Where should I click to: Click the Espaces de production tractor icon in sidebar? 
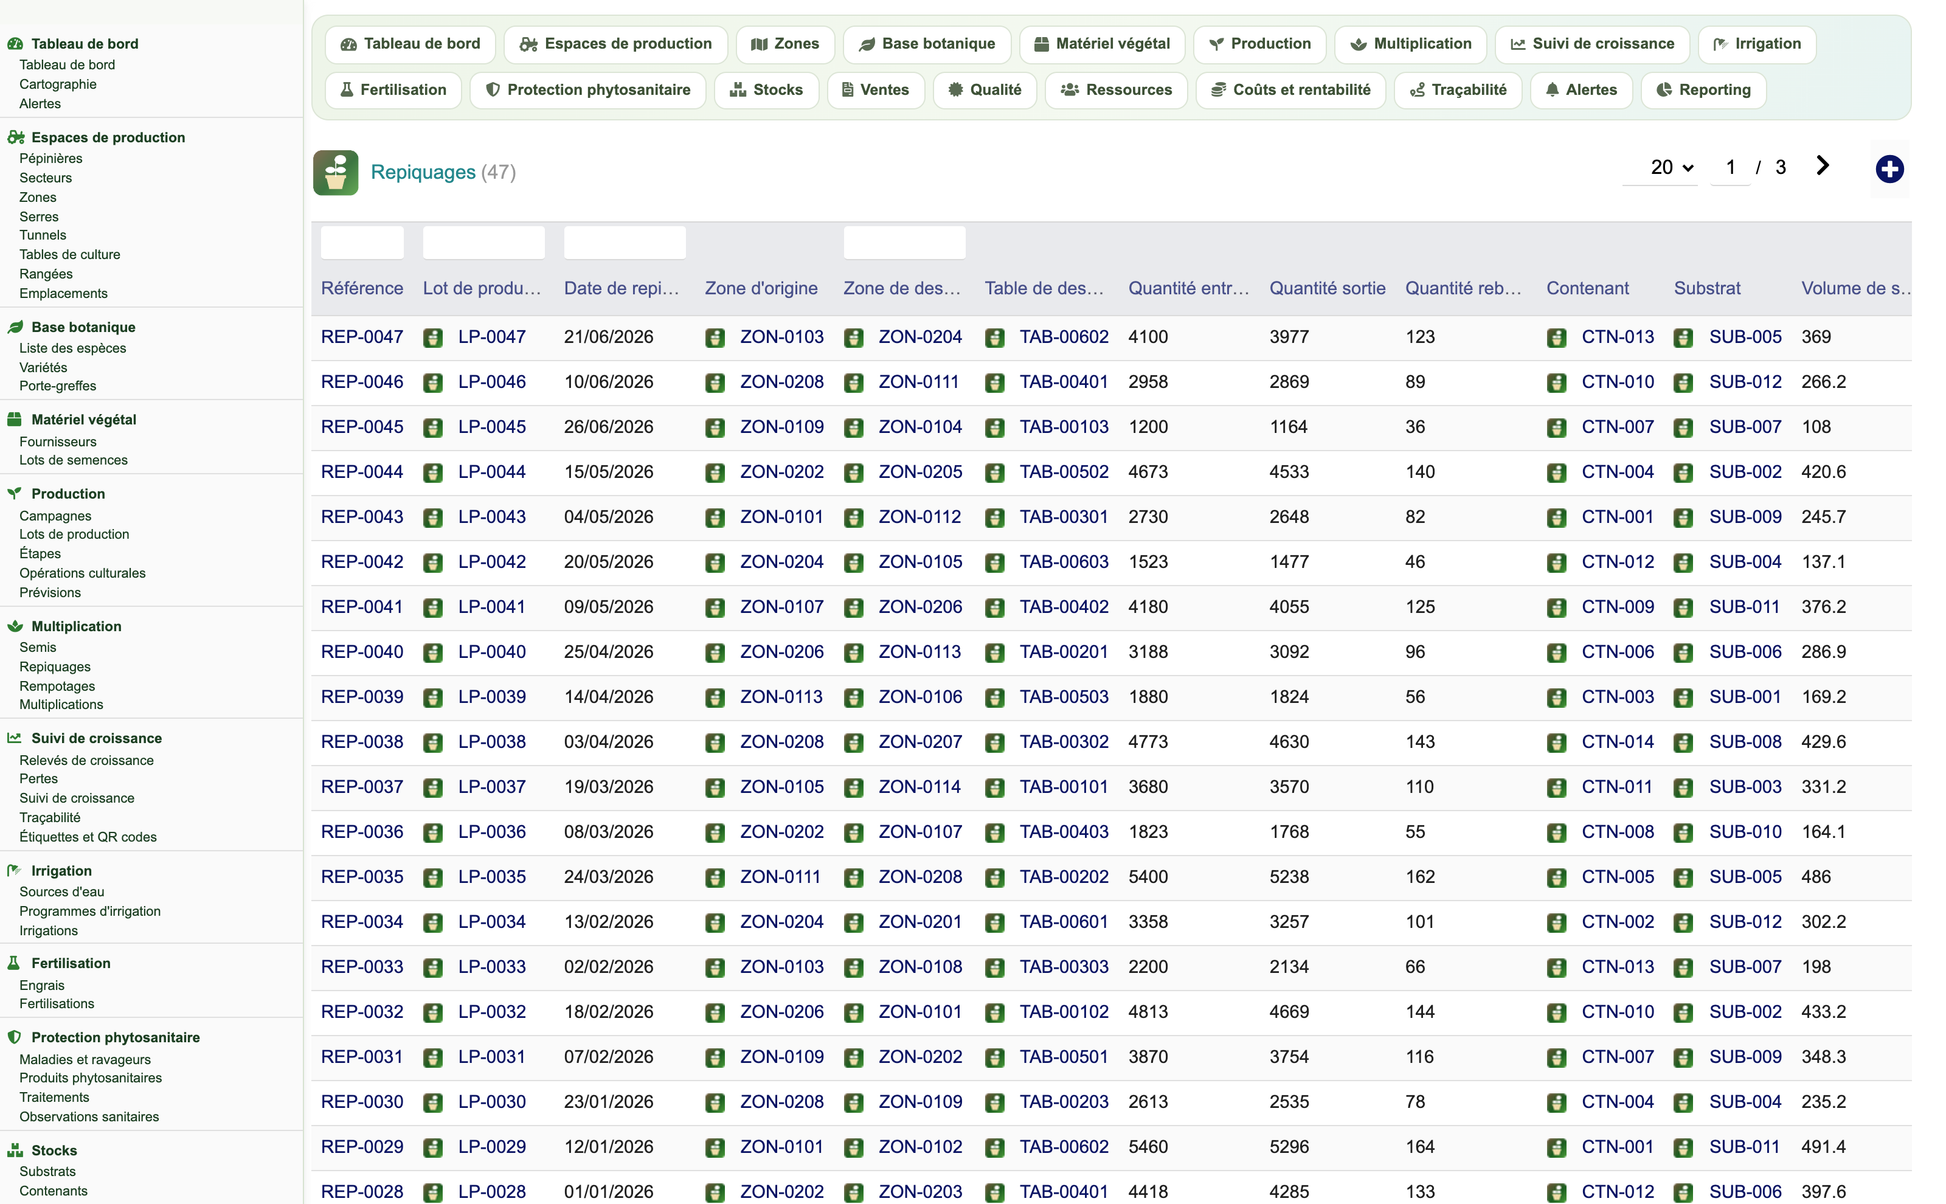tap(15, 138)
